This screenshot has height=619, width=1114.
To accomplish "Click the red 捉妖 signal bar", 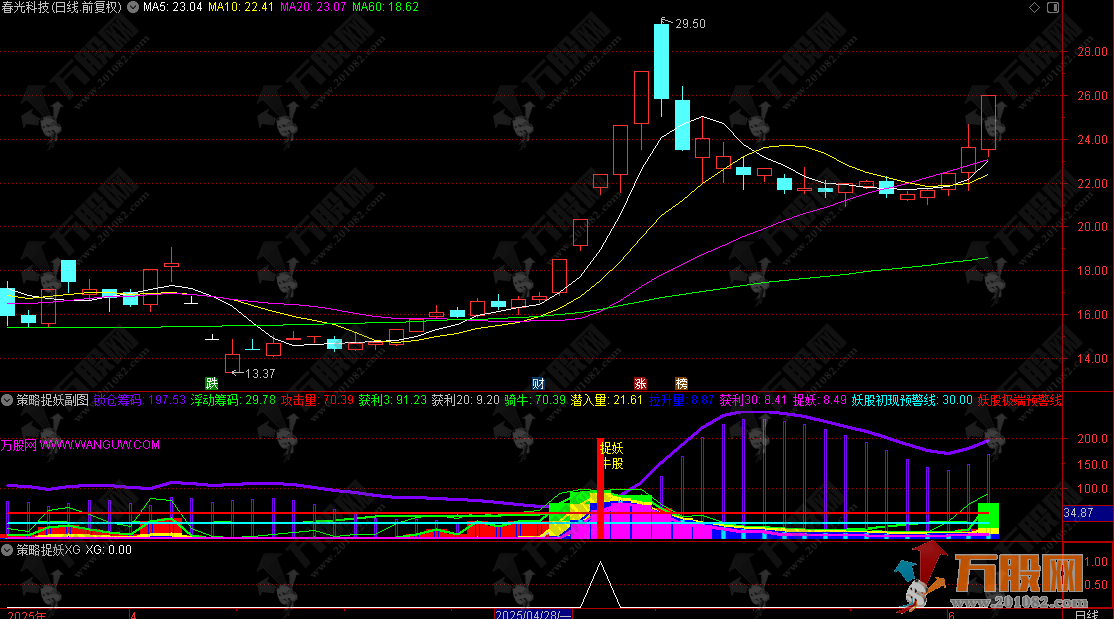I will point(600,490).
